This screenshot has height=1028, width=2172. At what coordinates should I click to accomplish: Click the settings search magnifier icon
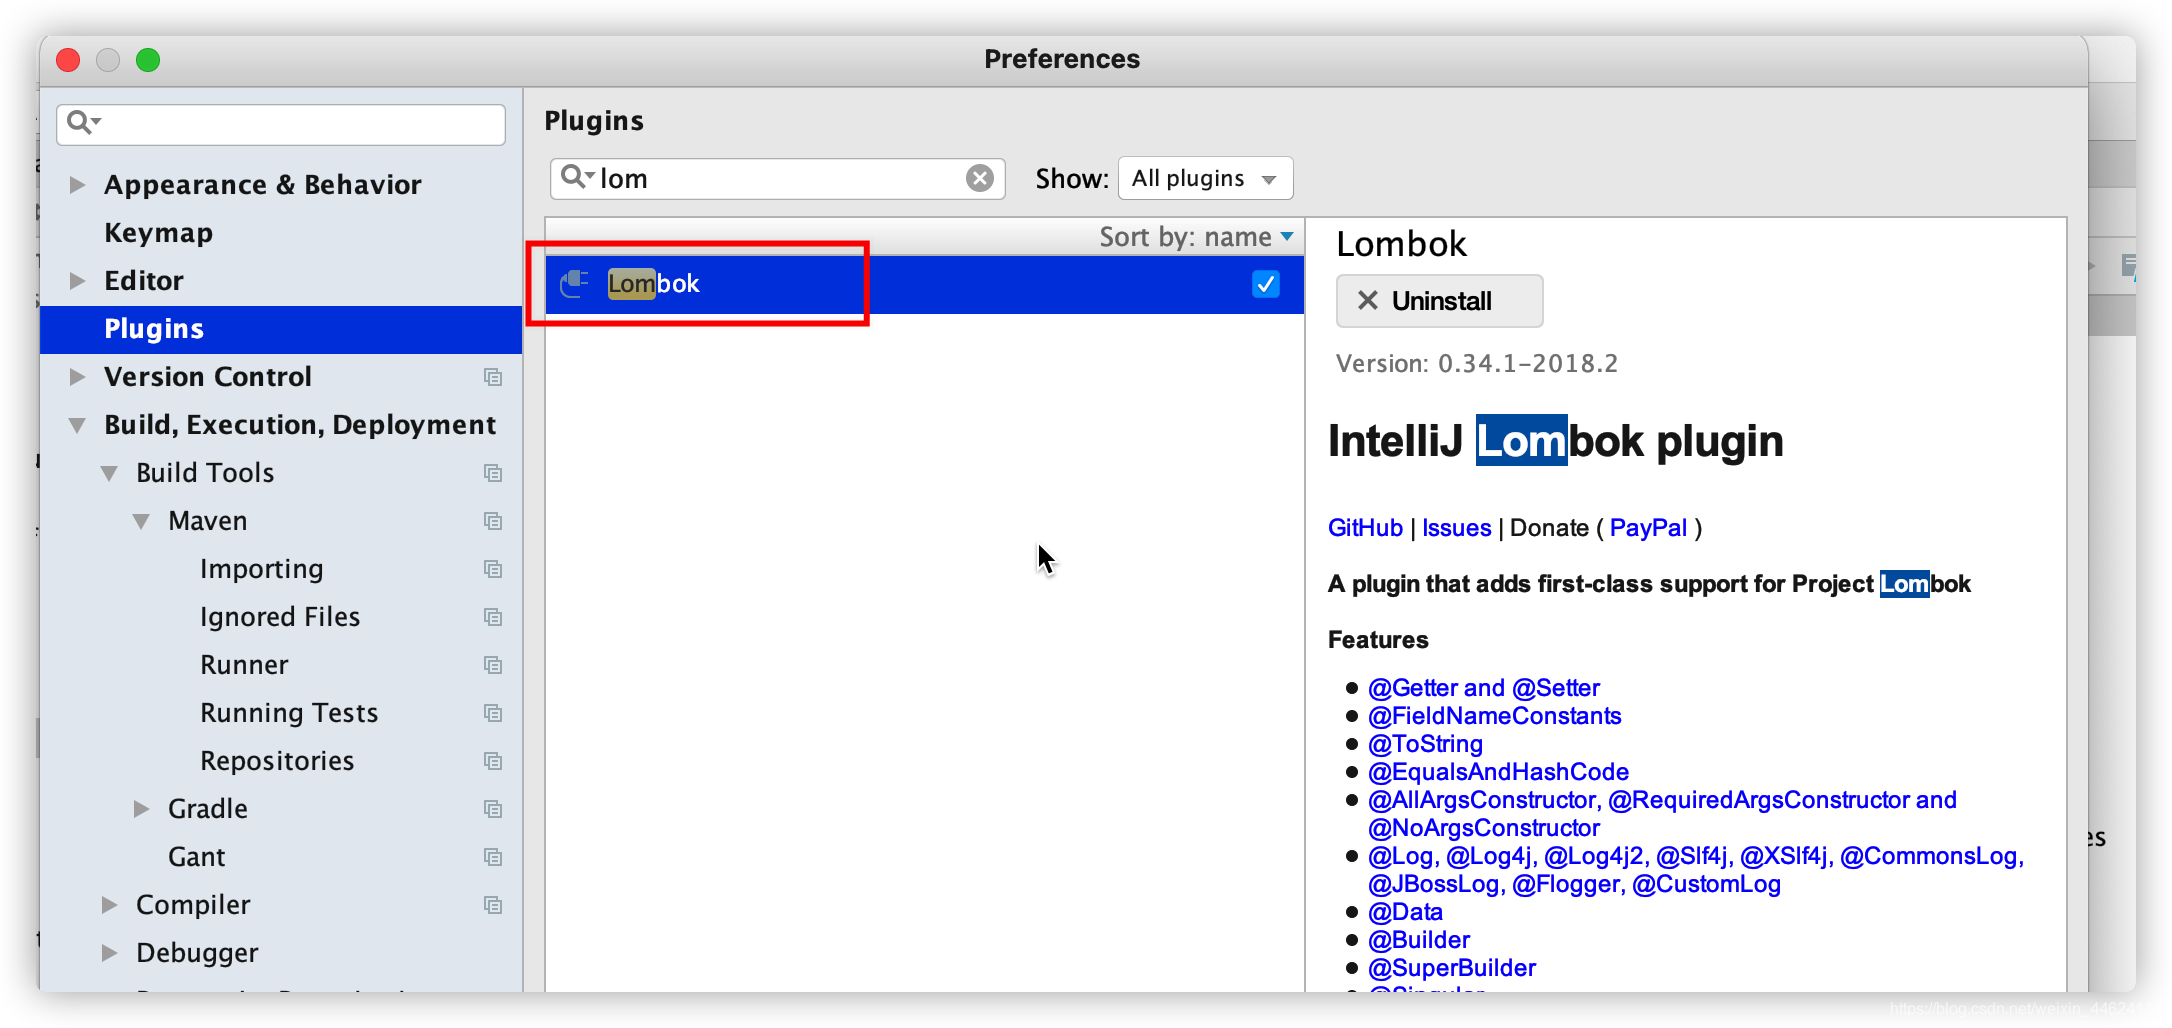(x=81, y=122)
